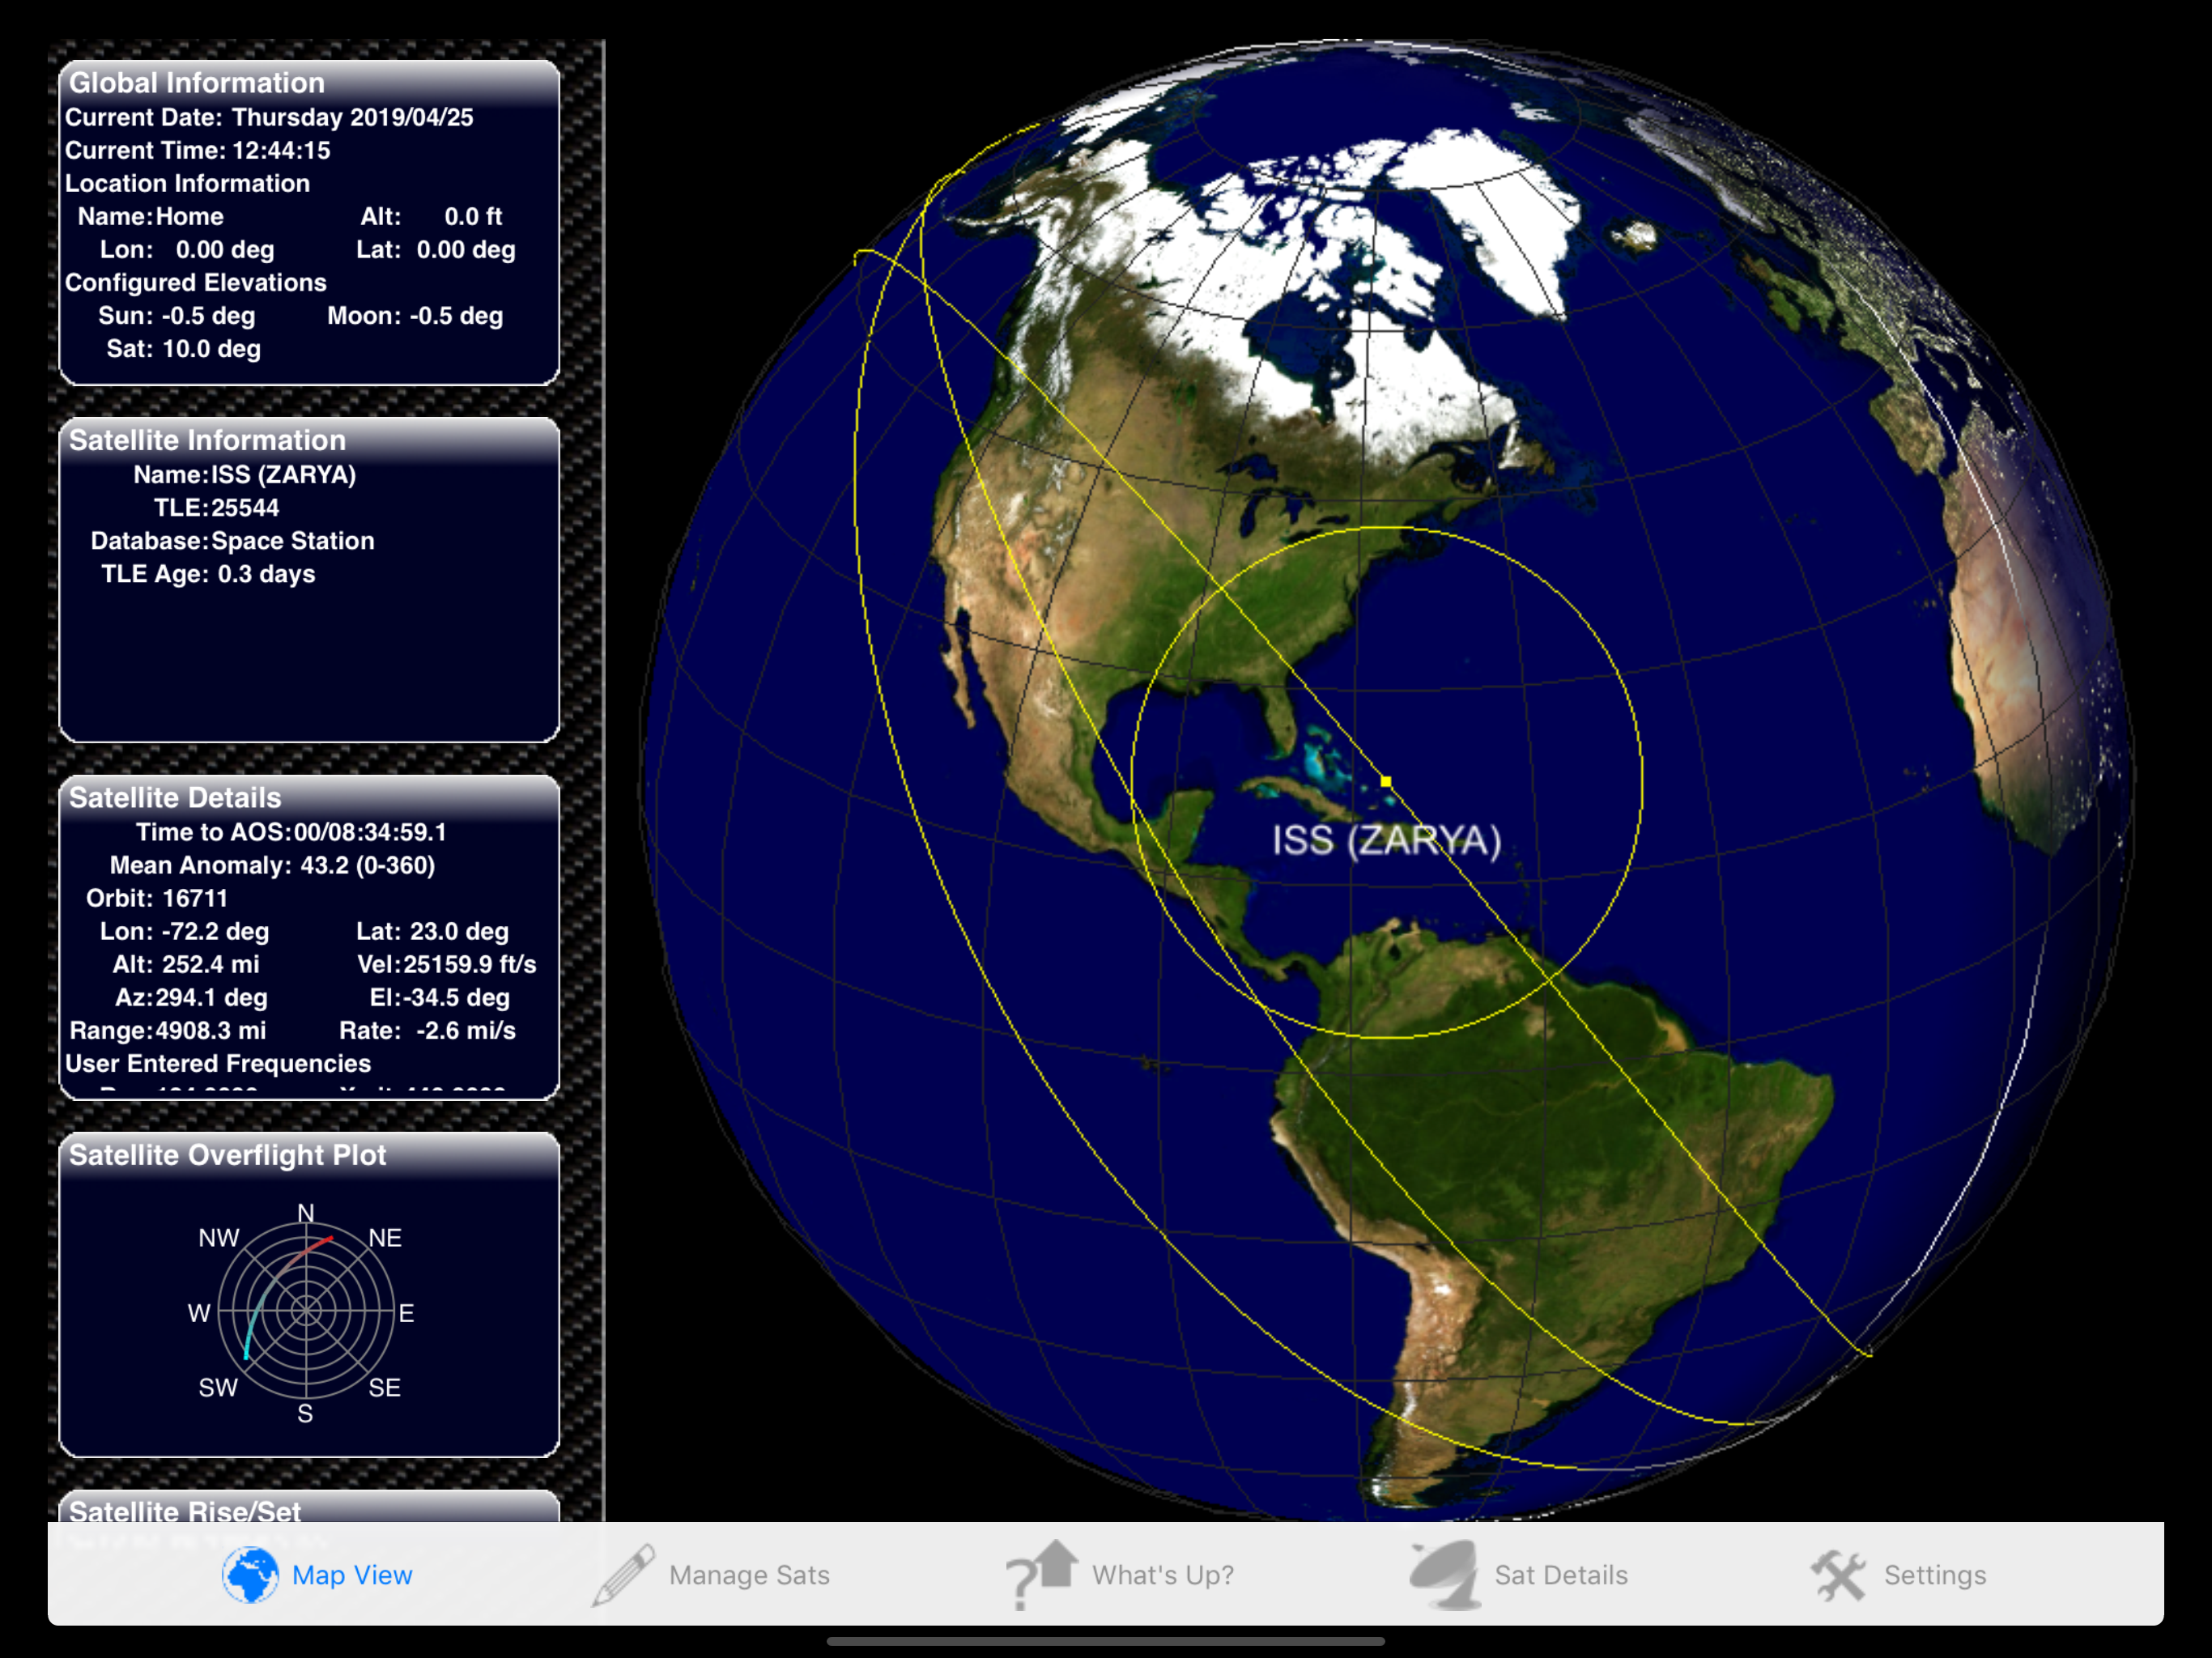Viewport: 2212px width, 1658px height.
Task: Tap the Time to AOS countdown value
Action: tap(370, 832)
